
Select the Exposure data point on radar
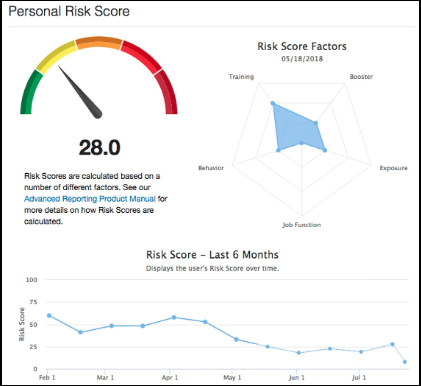coord(325,150)
